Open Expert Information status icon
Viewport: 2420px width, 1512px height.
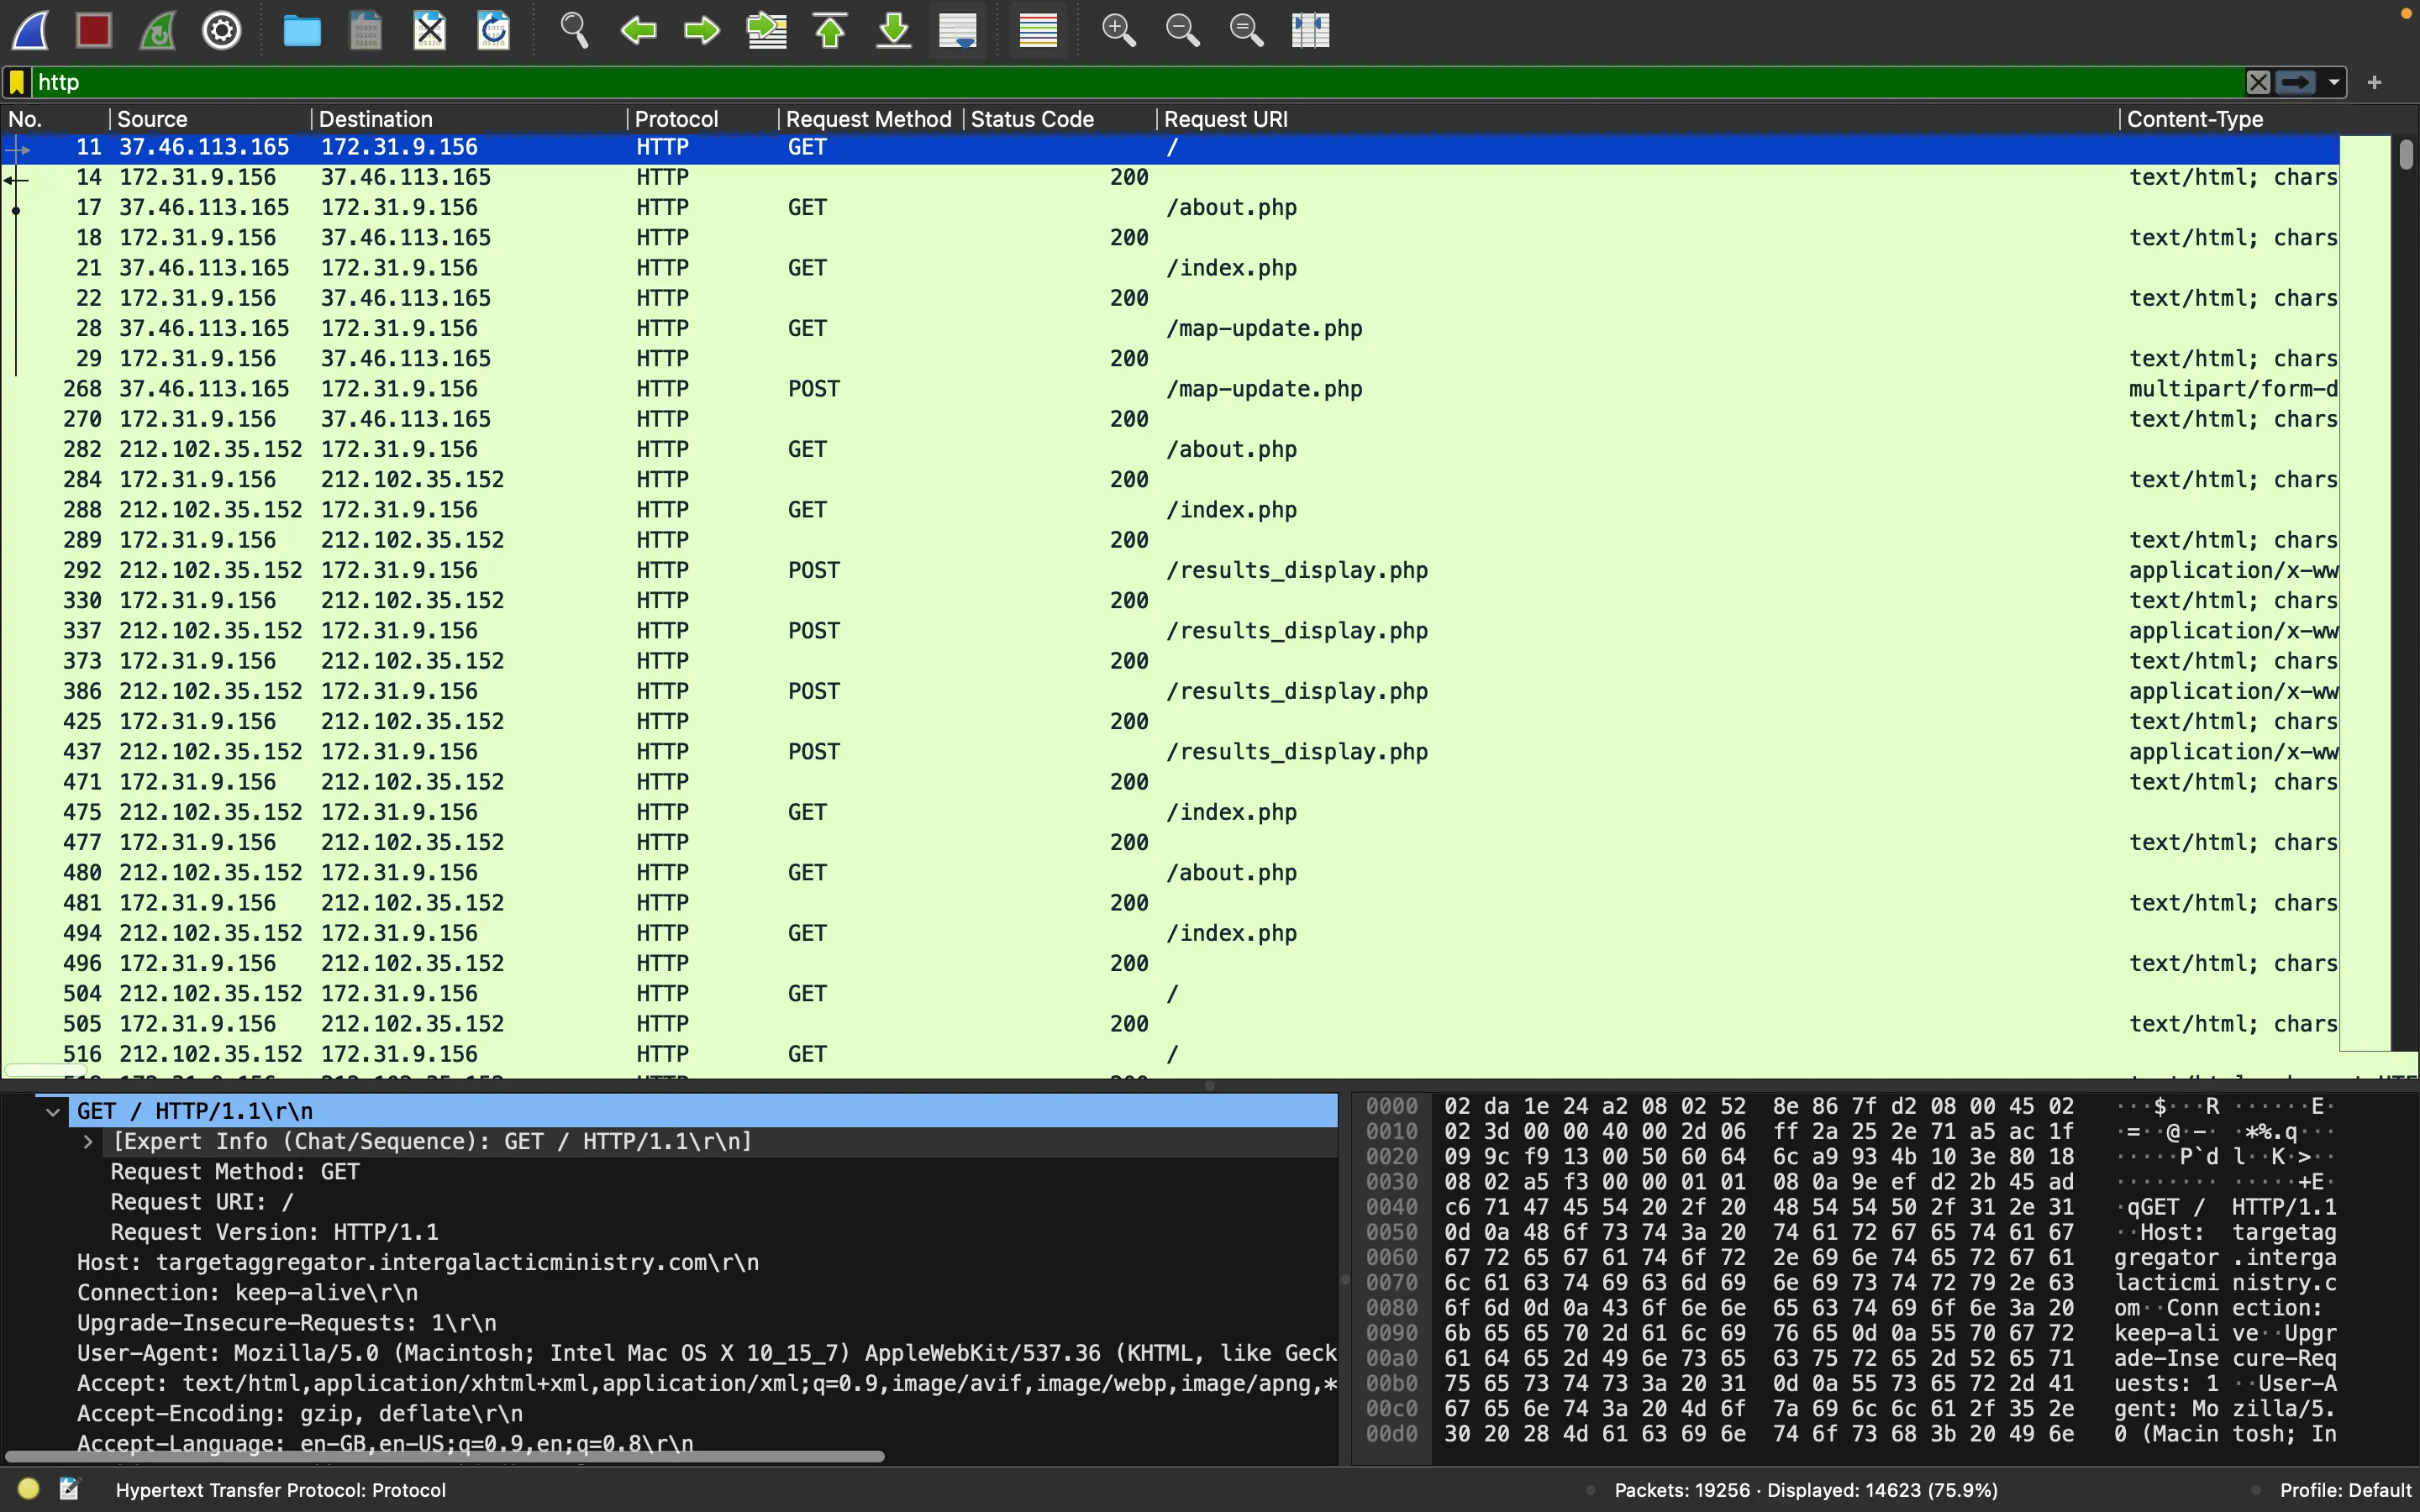[x=28, y=1489]
